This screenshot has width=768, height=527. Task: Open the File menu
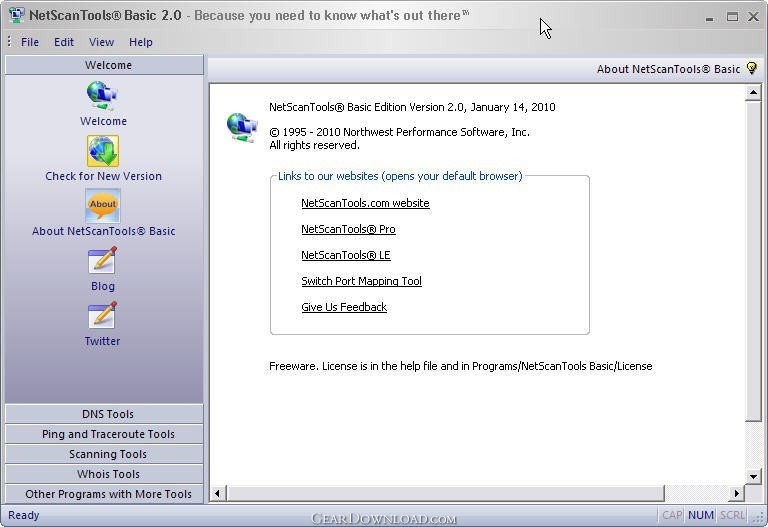pos(30,42)
